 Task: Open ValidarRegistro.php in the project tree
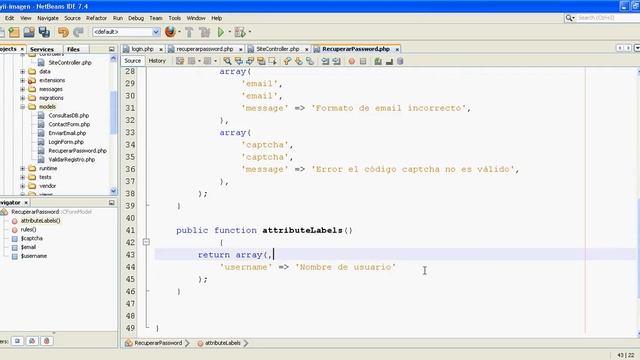point(71,160)
